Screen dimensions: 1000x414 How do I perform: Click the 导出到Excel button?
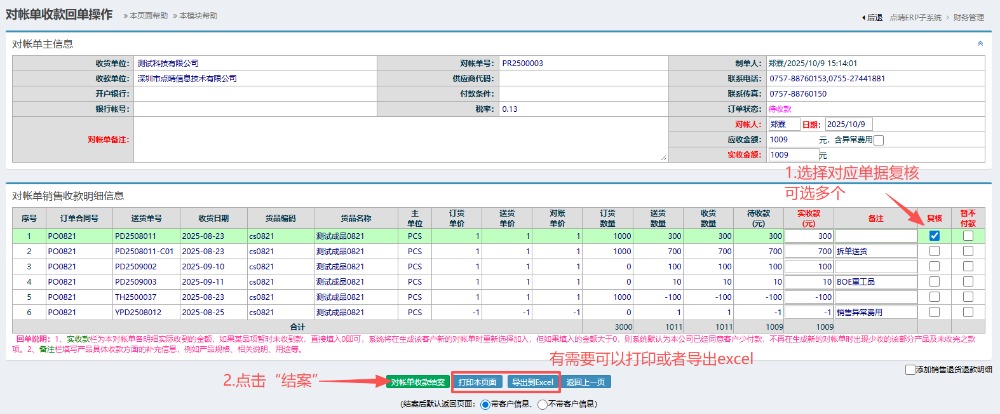click(531, 382)
